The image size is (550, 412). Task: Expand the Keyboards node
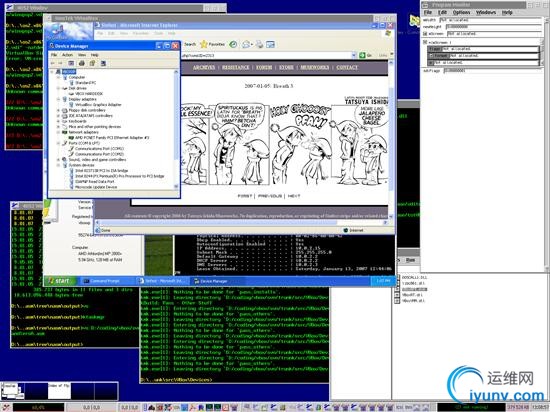(x=58, y=121)
